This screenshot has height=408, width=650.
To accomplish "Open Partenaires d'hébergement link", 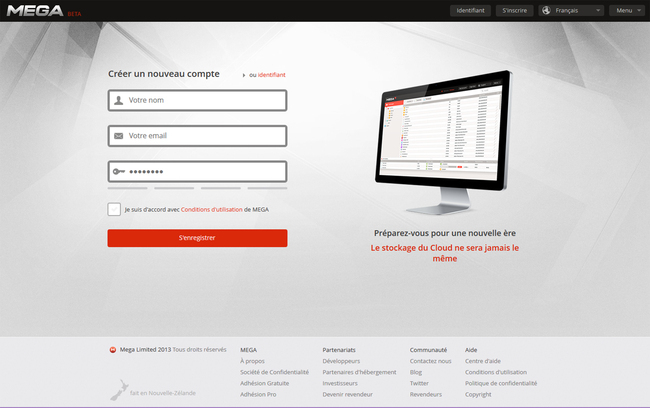I will coord(359,372).
